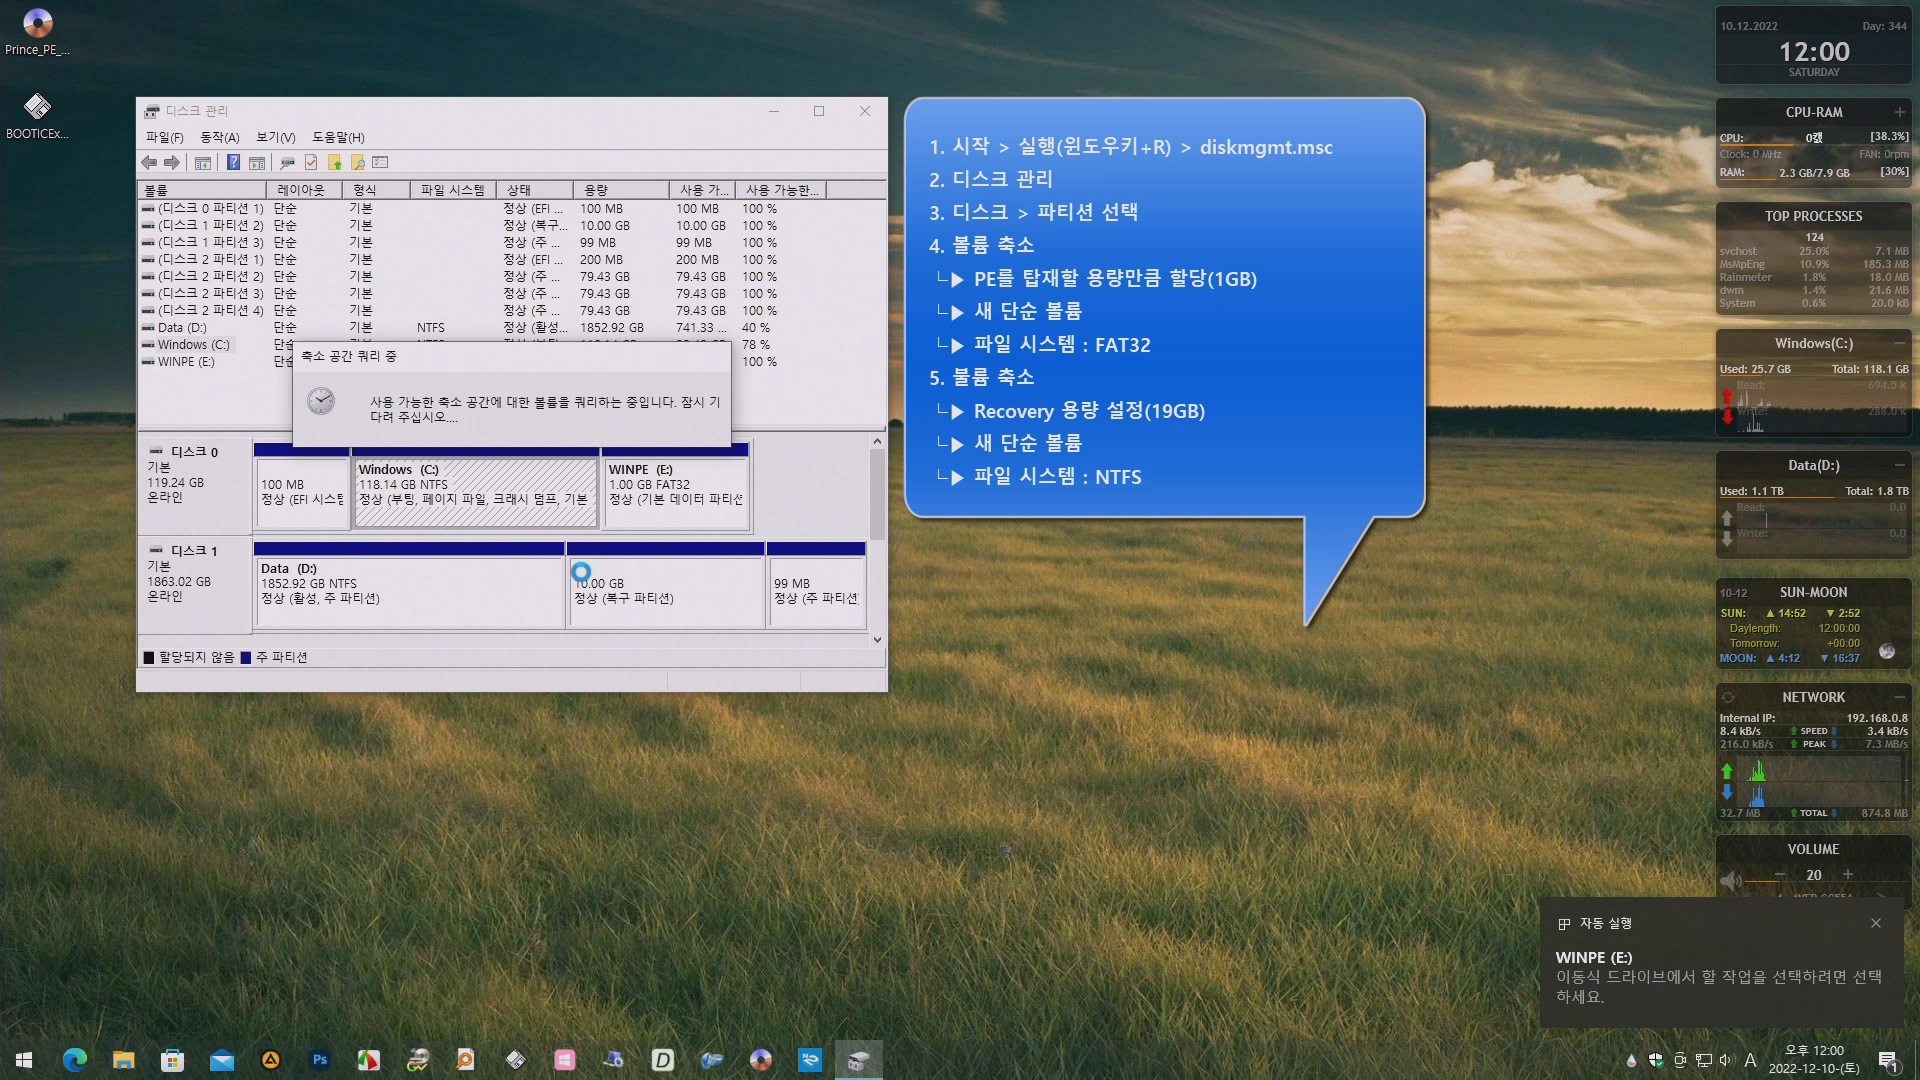This screenshot has width=1920, height=1080.
Task: Increase VOLUME widget with plus button
Action: [x=1848, y=874]
